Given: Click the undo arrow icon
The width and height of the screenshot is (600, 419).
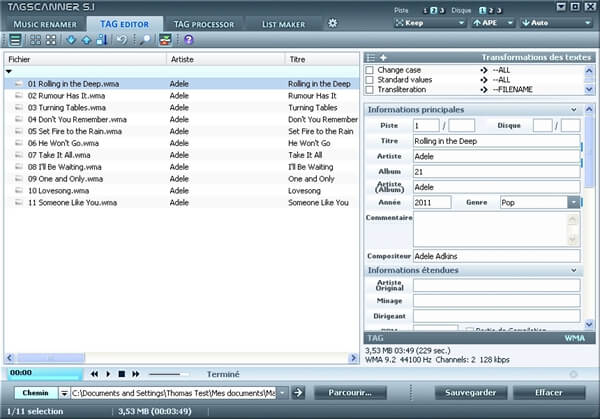Looking at the screenshot, I should (122, 40).
